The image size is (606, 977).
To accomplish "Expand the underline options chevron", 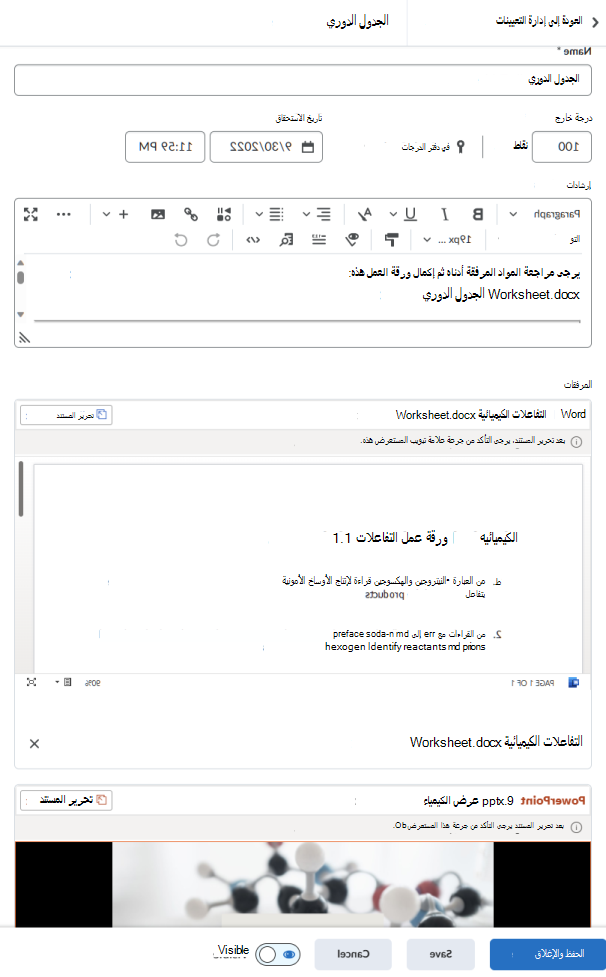I will [393, 214].
